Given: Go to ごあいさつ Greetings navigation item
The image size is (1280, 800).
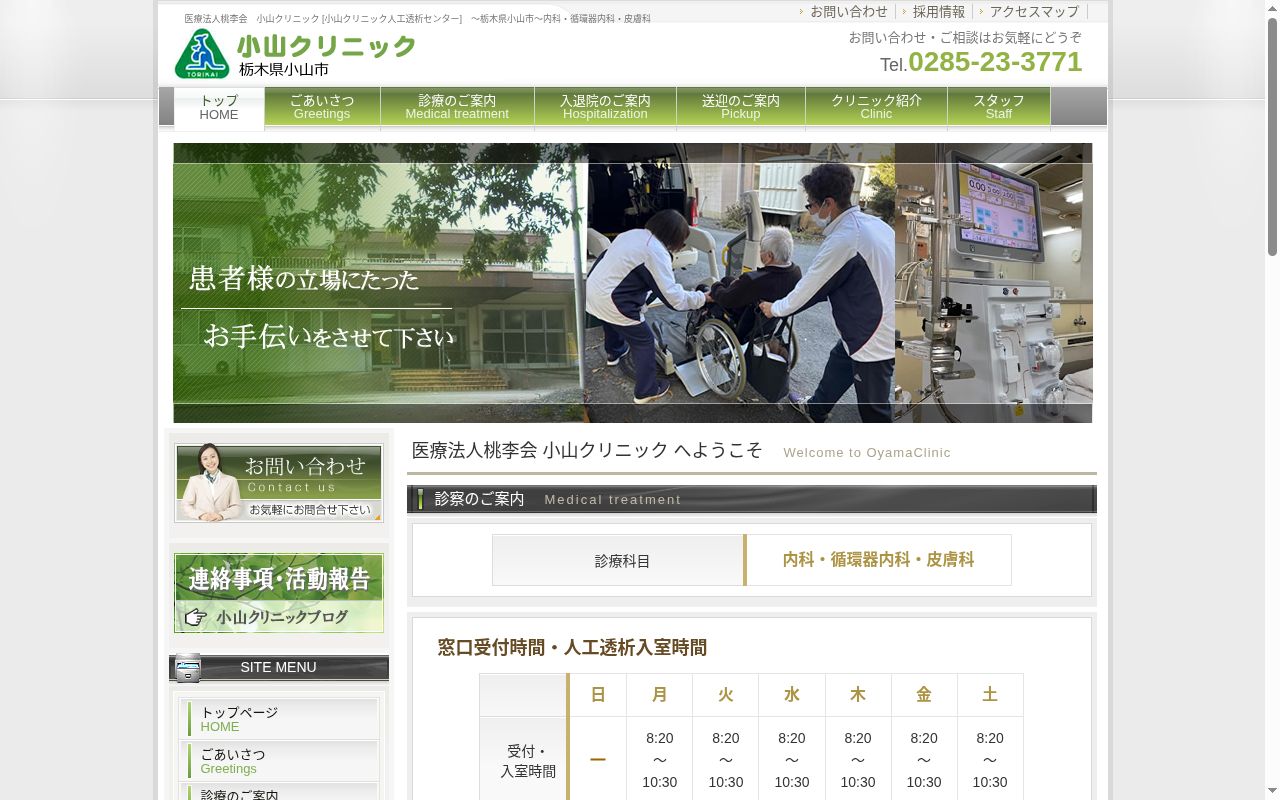Looking at the screenshot, I should [x=322, y=107].
